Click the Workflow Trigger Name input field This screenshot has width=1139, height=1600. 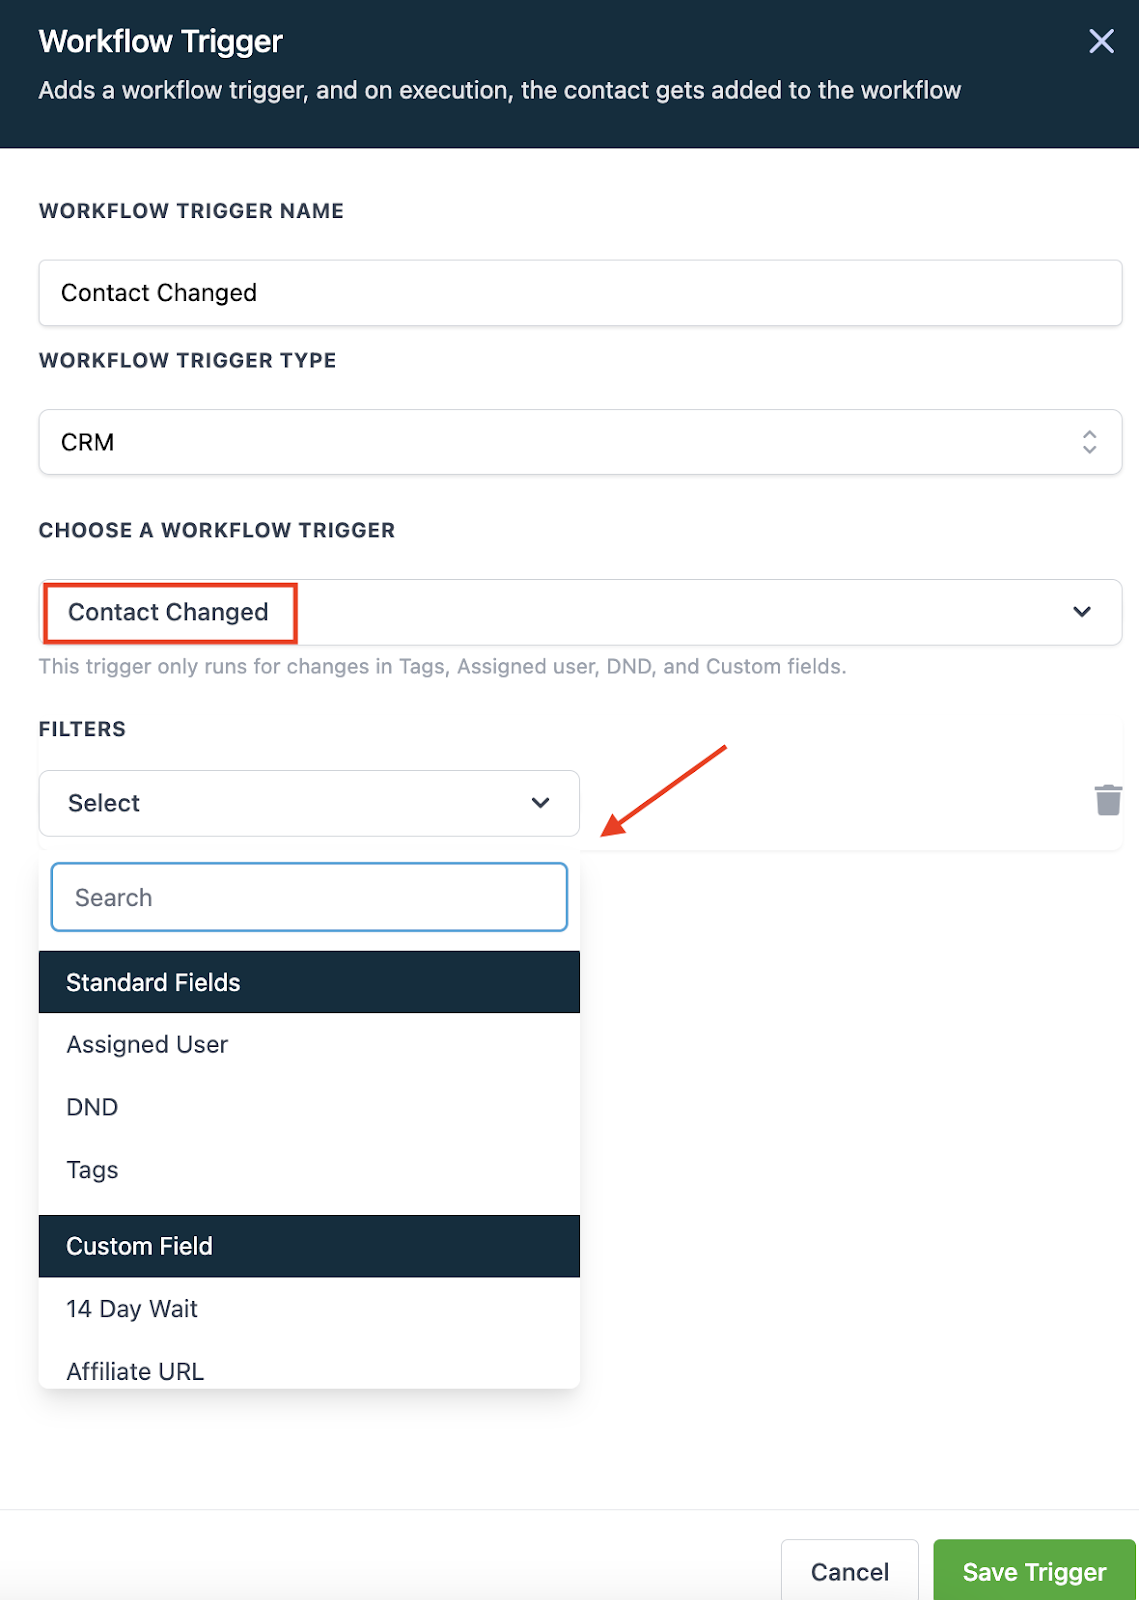(x=580, y=293)
